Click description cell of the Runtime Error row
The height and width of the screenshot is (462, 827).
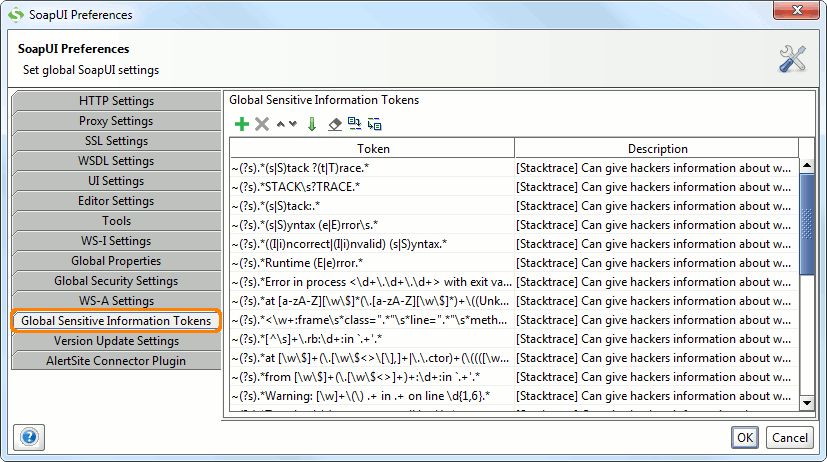(657, 263)
